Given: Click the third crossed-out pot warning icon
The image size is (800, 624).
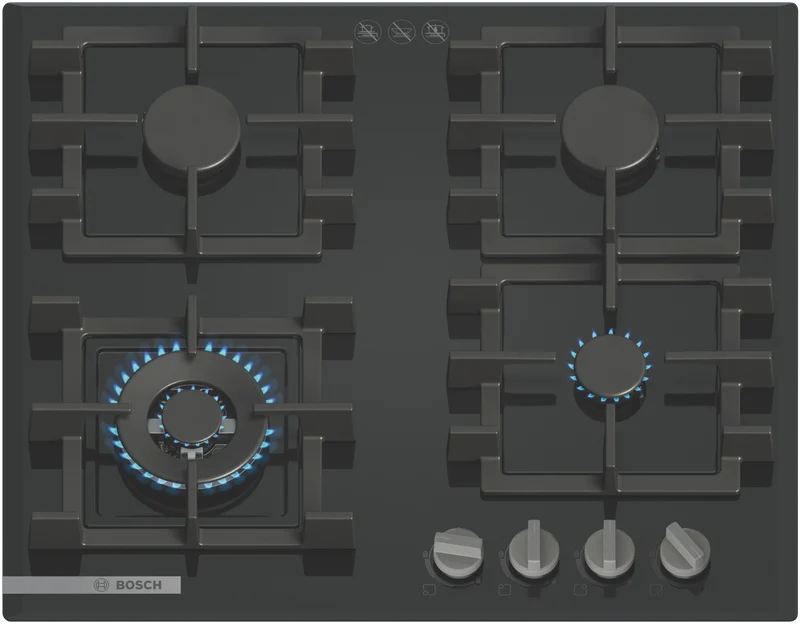Looking at the screenshot, I should (435, 32).
